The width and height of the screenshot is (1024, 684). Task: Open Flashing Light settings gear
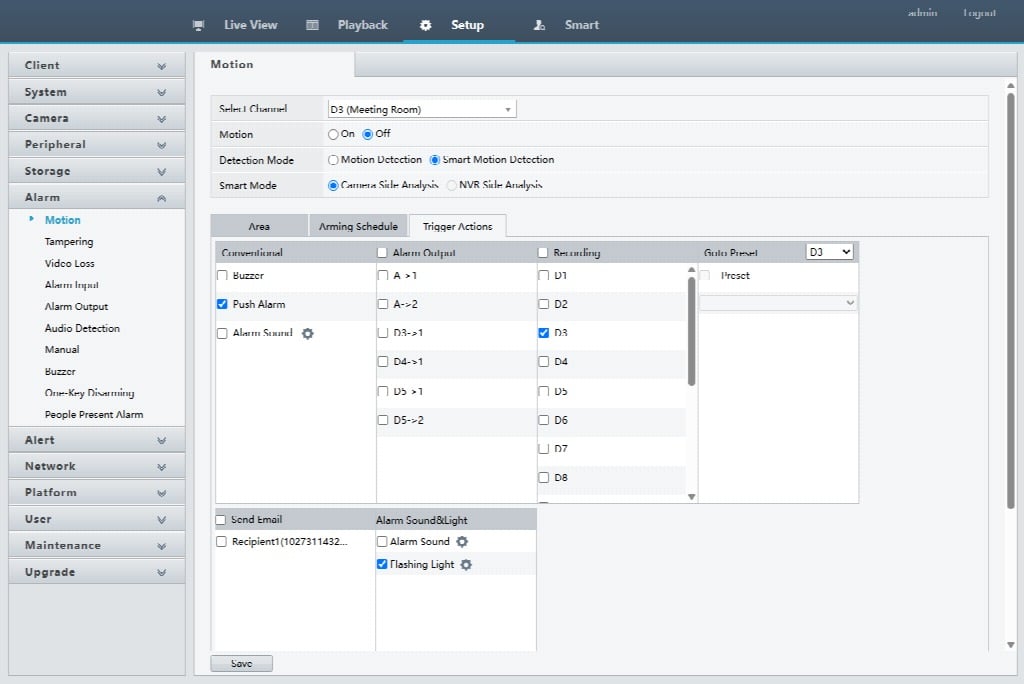tap(466, 564)
